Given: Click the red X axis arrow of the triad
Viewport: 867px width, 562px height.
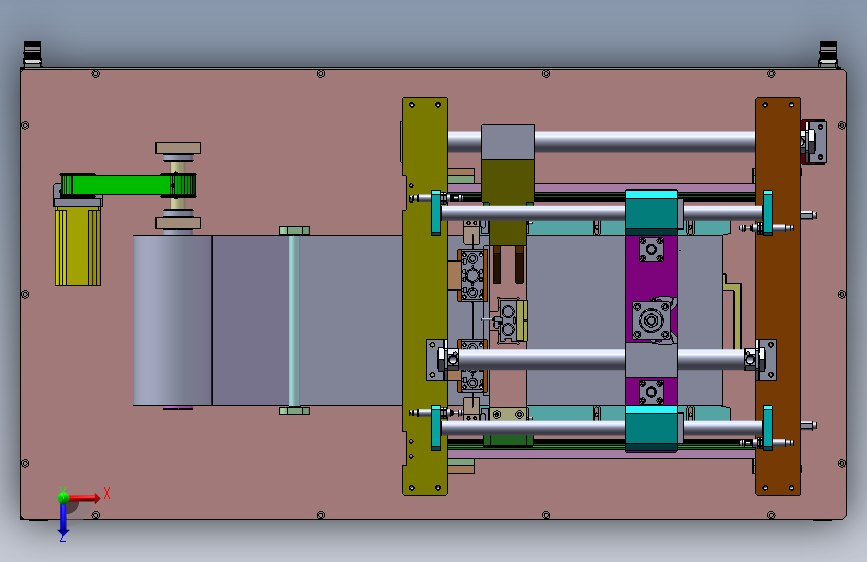Looking at the screenshot, I should 85,498.
